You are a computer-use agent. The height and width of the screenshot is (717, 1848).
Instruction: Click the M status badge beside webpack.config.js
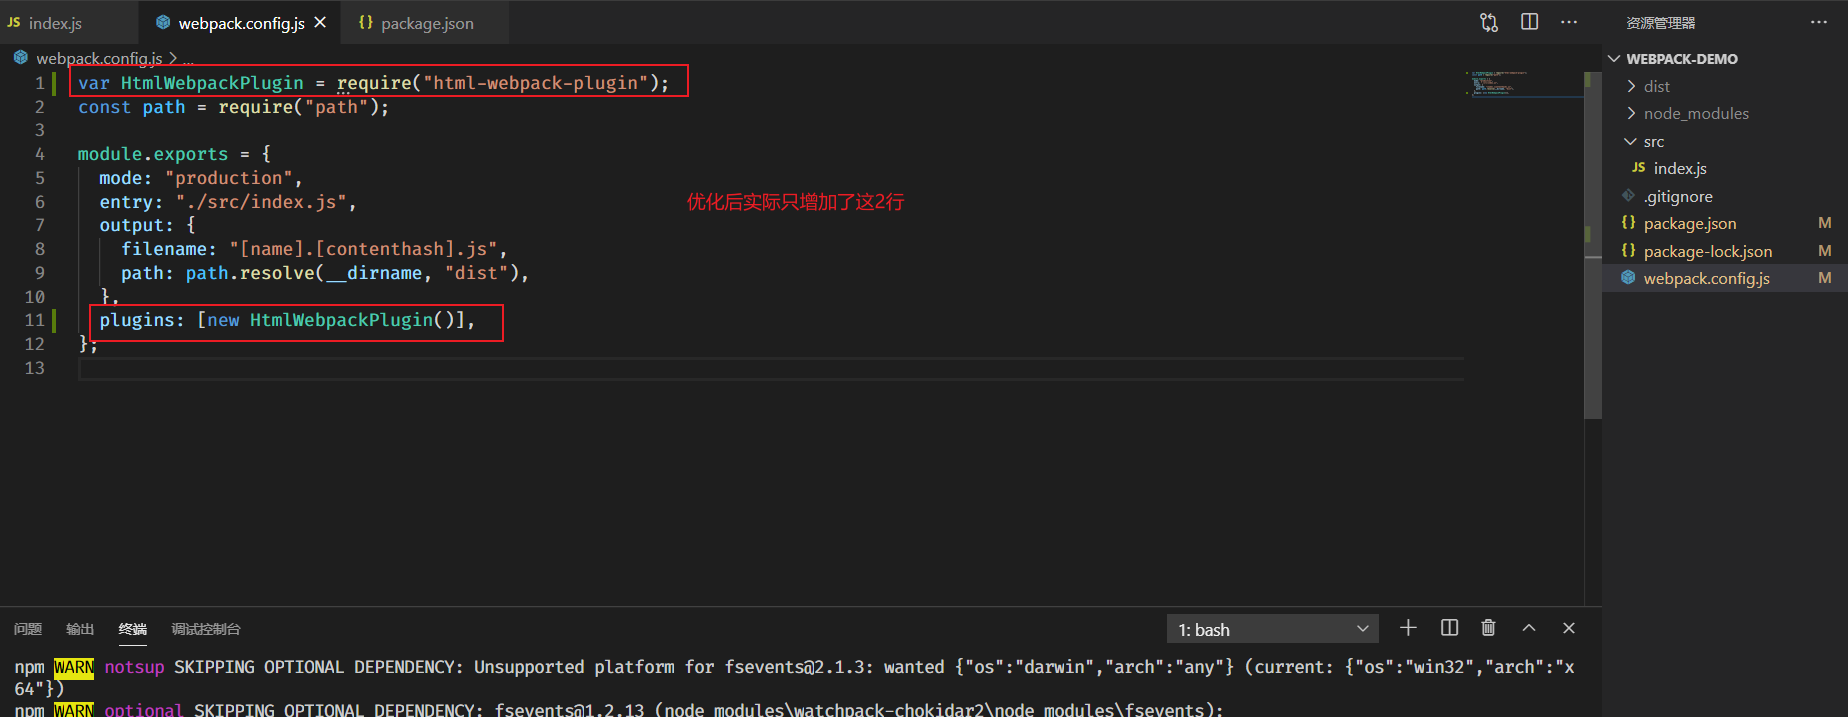(x=1825, y=278)
